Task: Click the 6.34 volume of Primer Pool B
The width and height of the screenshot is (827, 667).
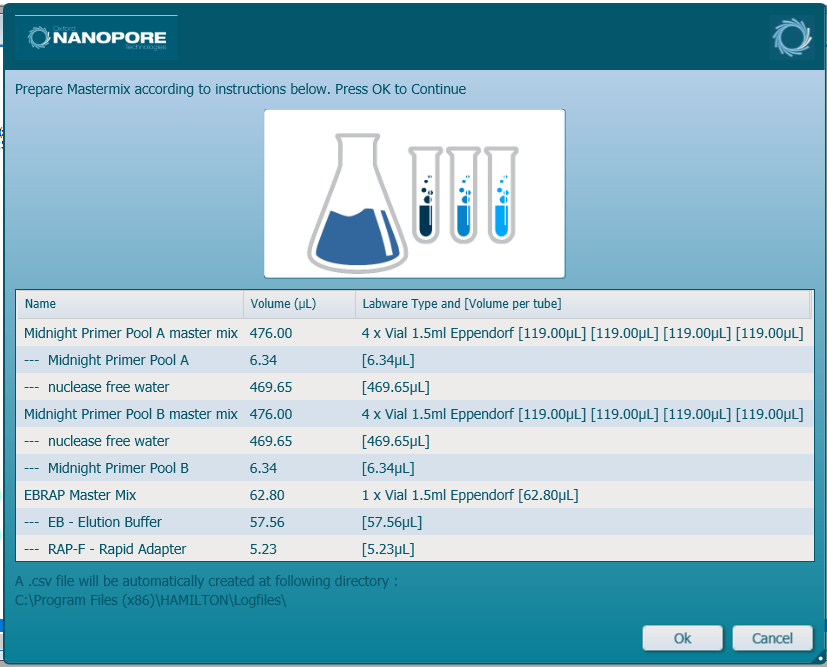Action: tap(263, 468)
